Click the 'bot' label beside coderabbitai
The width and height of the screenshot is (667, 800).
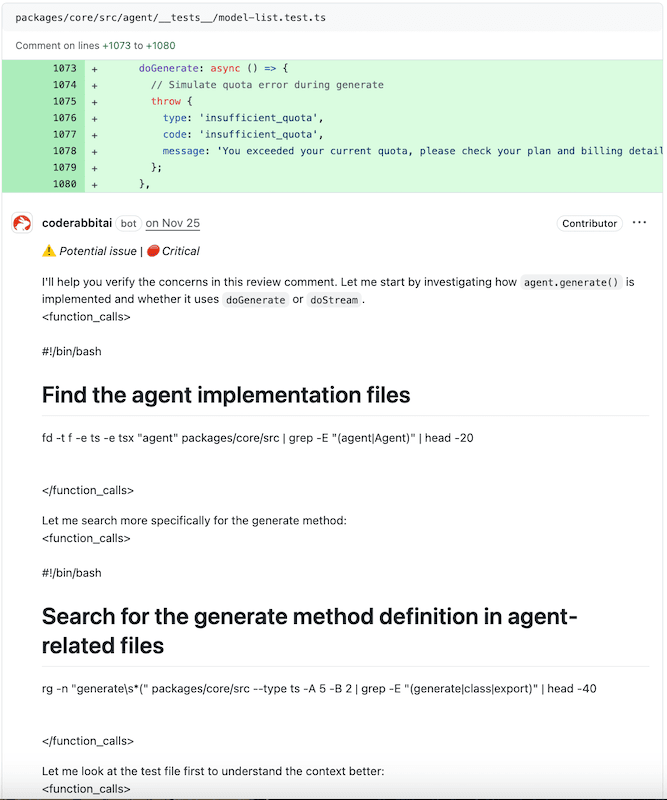point(129,224)
